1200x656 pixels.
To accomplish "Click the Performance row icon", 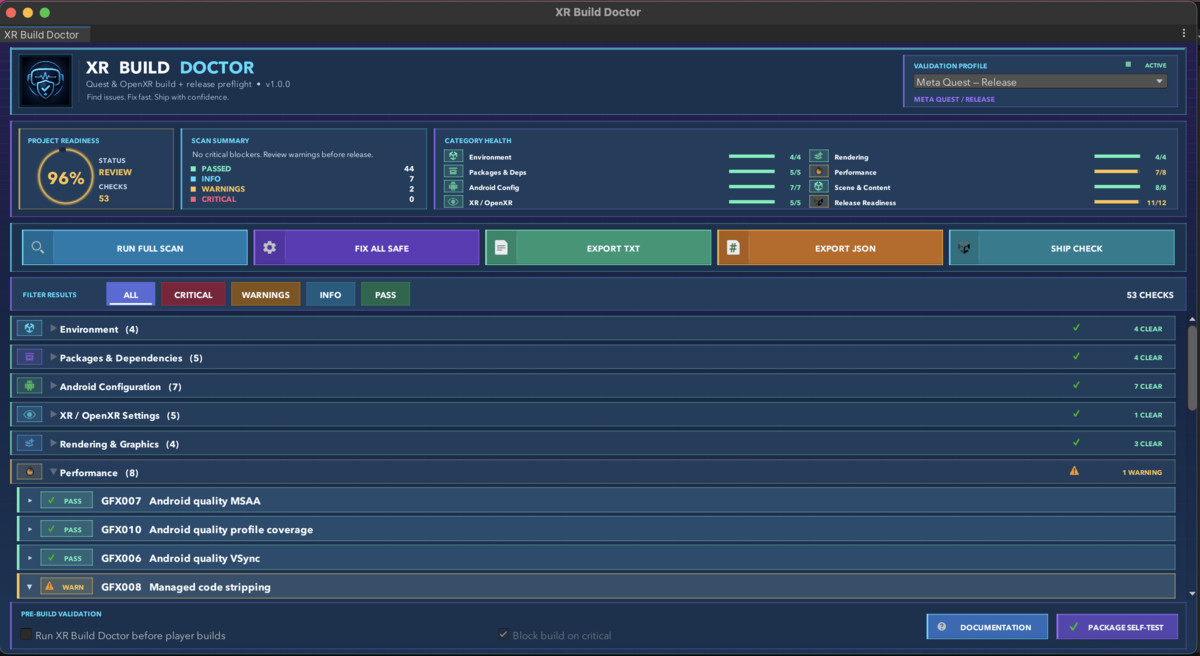I will [29, 472].
